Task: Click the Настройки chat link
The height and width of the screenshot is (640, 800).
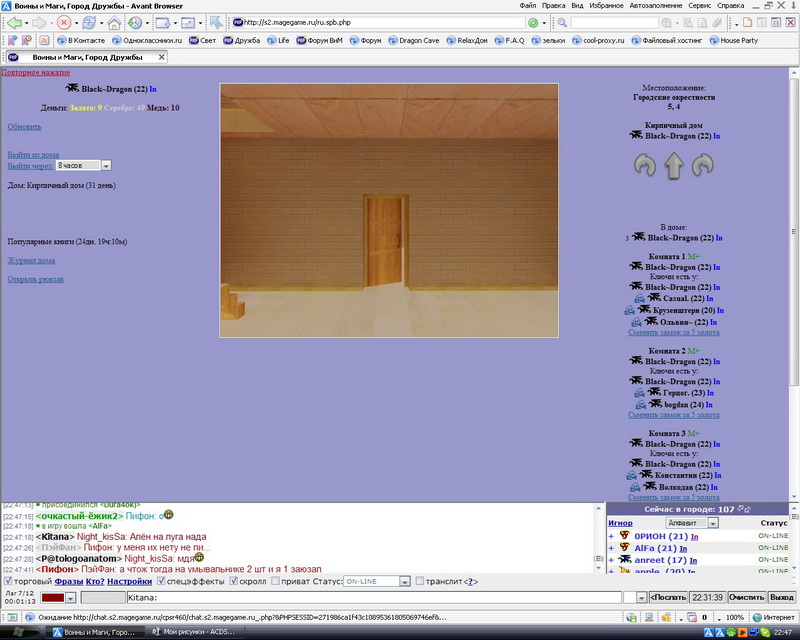Action: pyautogui.click(x=129, y=581)
